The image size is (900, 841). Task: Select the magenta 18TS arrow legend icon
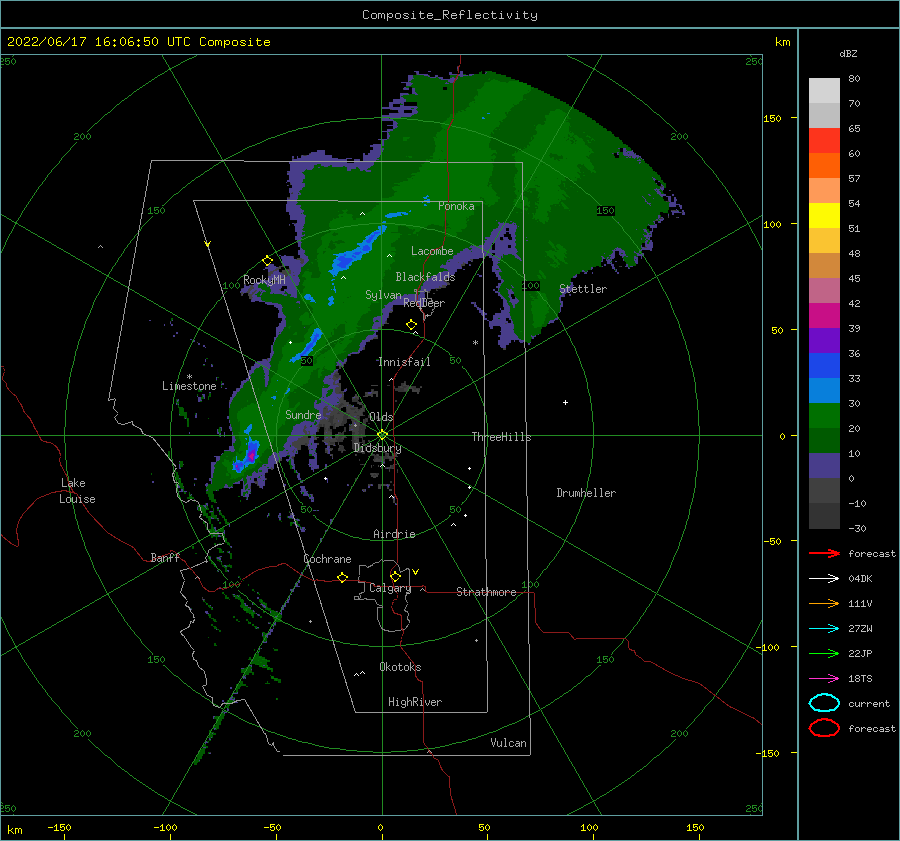pos(824,679)
